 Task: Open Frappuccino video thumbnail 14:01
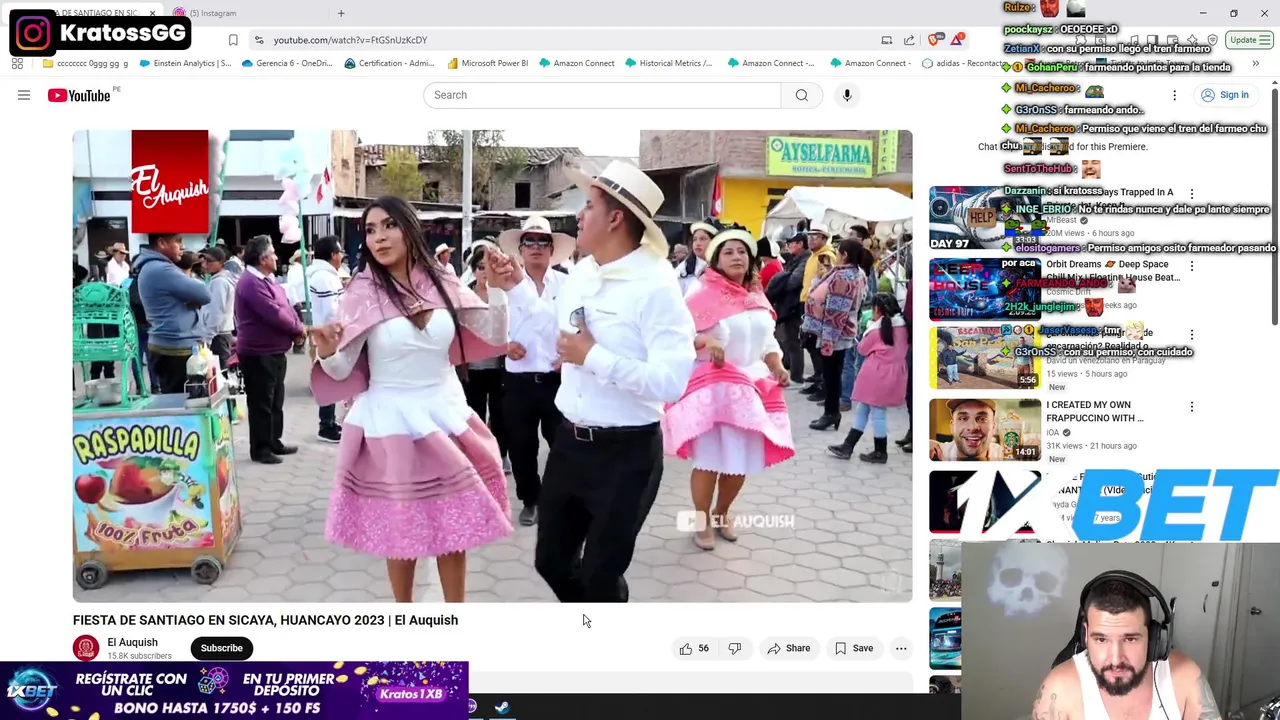pyautogui.click(x=985, y=430)
